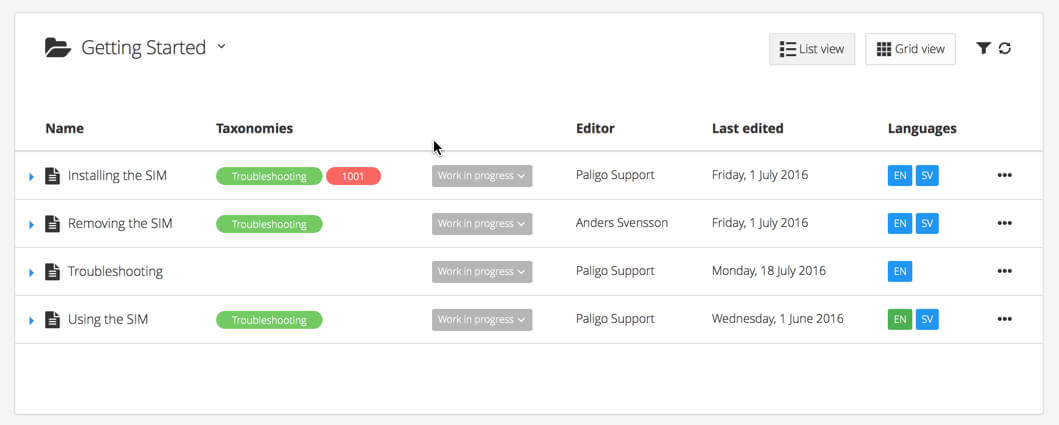Open the Work in progress dropdown for Installing the SIM

point(482,176)
